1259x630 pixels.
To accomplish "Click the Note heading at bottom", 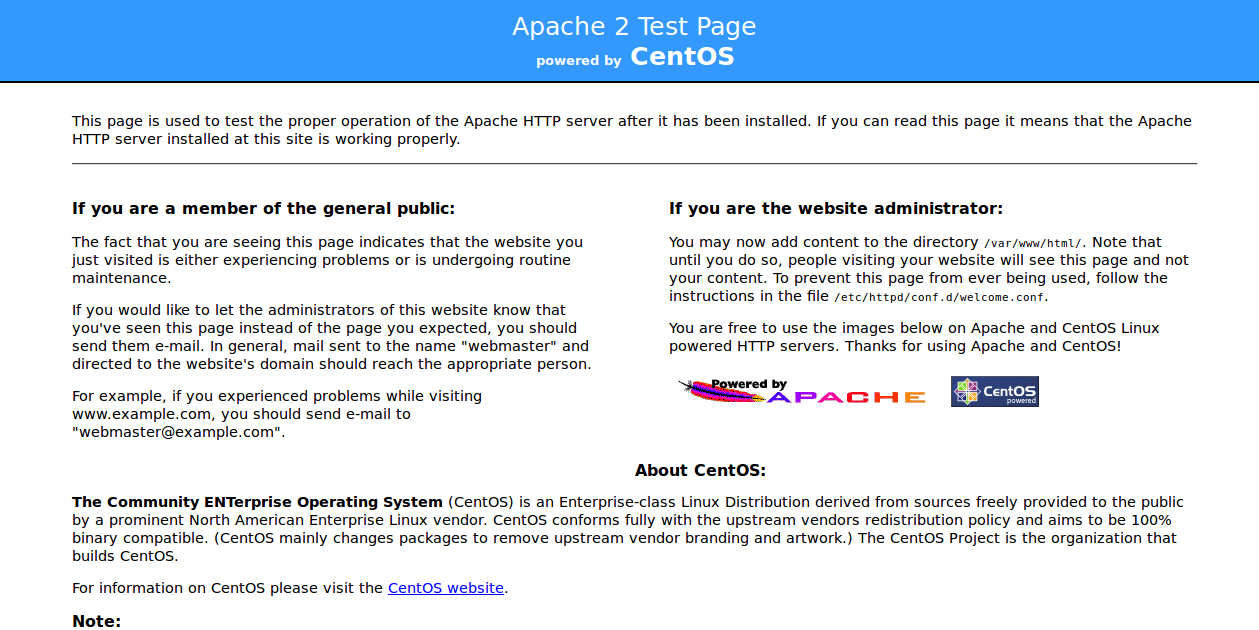I will coord(96,621).
